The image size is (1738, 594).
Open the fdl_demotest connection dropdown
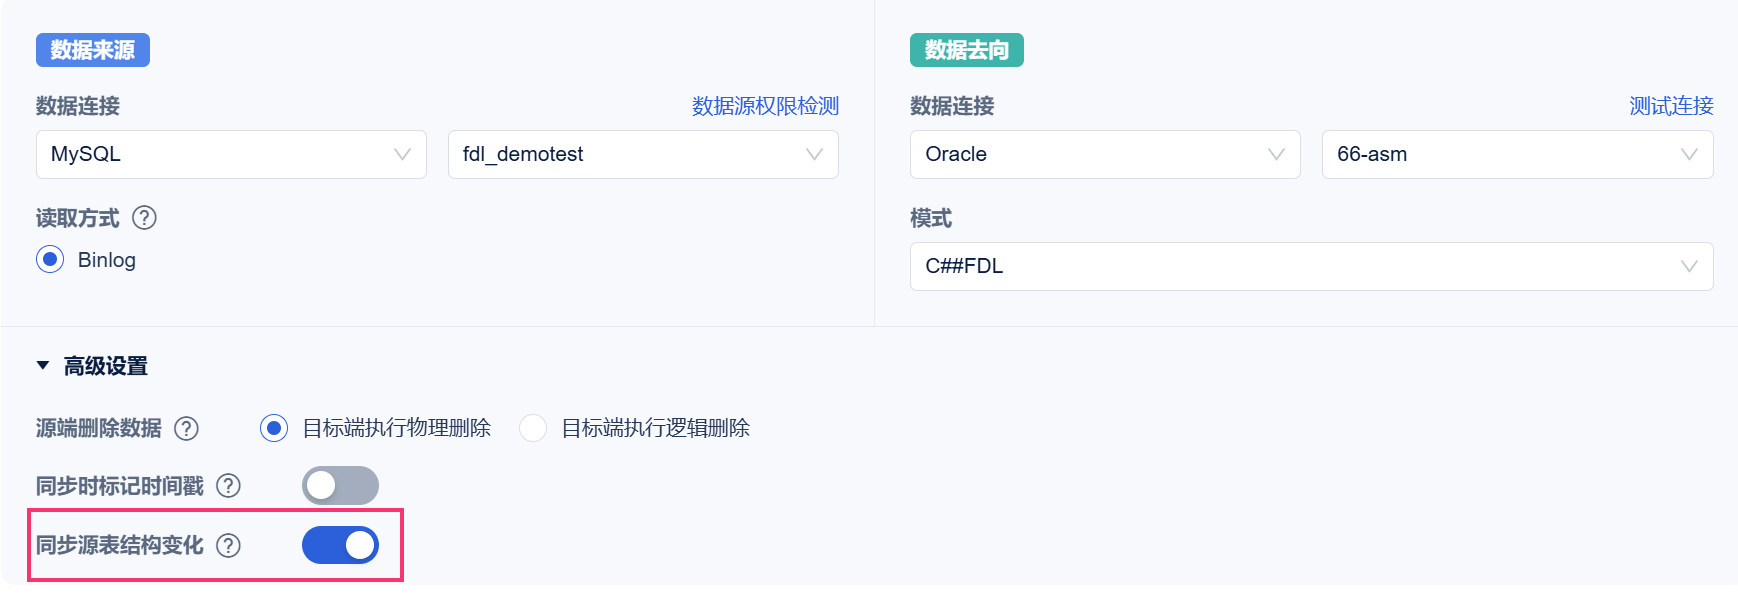(643, 155)
